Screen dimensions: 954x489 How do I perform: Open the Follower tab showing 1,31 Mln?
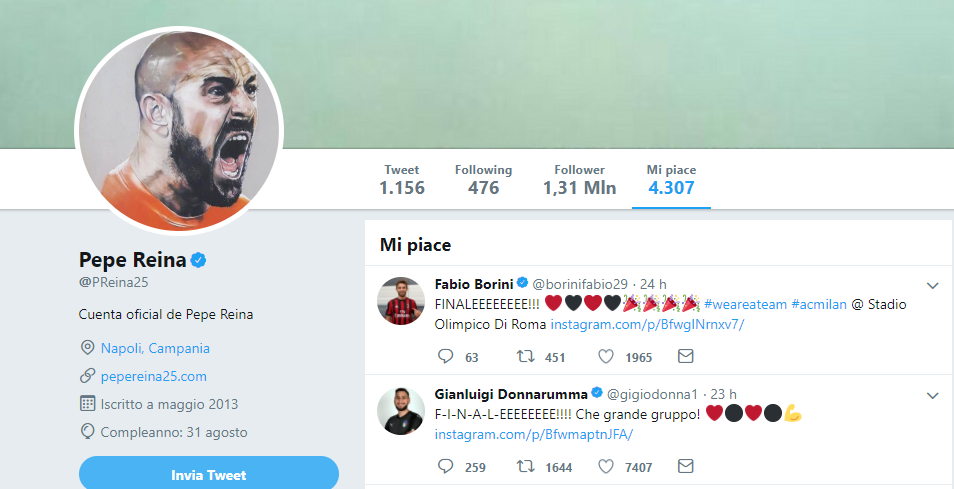tap(580, 179)
